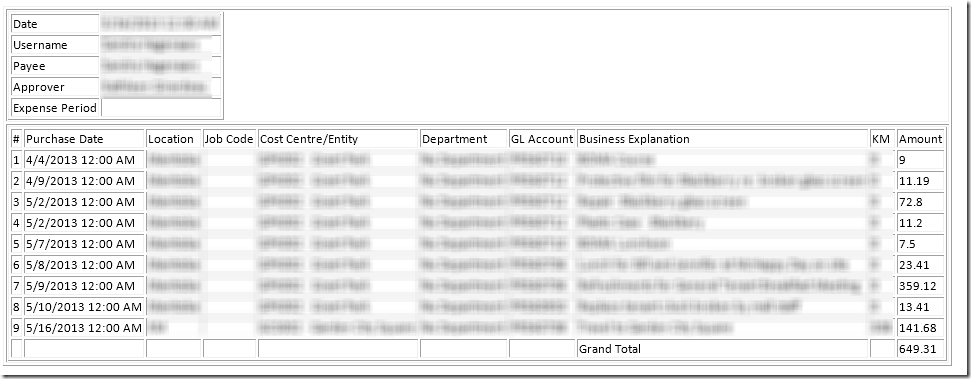
Task: Click purchase date 5/8/2013 12:00 AM
Action: 84,265
